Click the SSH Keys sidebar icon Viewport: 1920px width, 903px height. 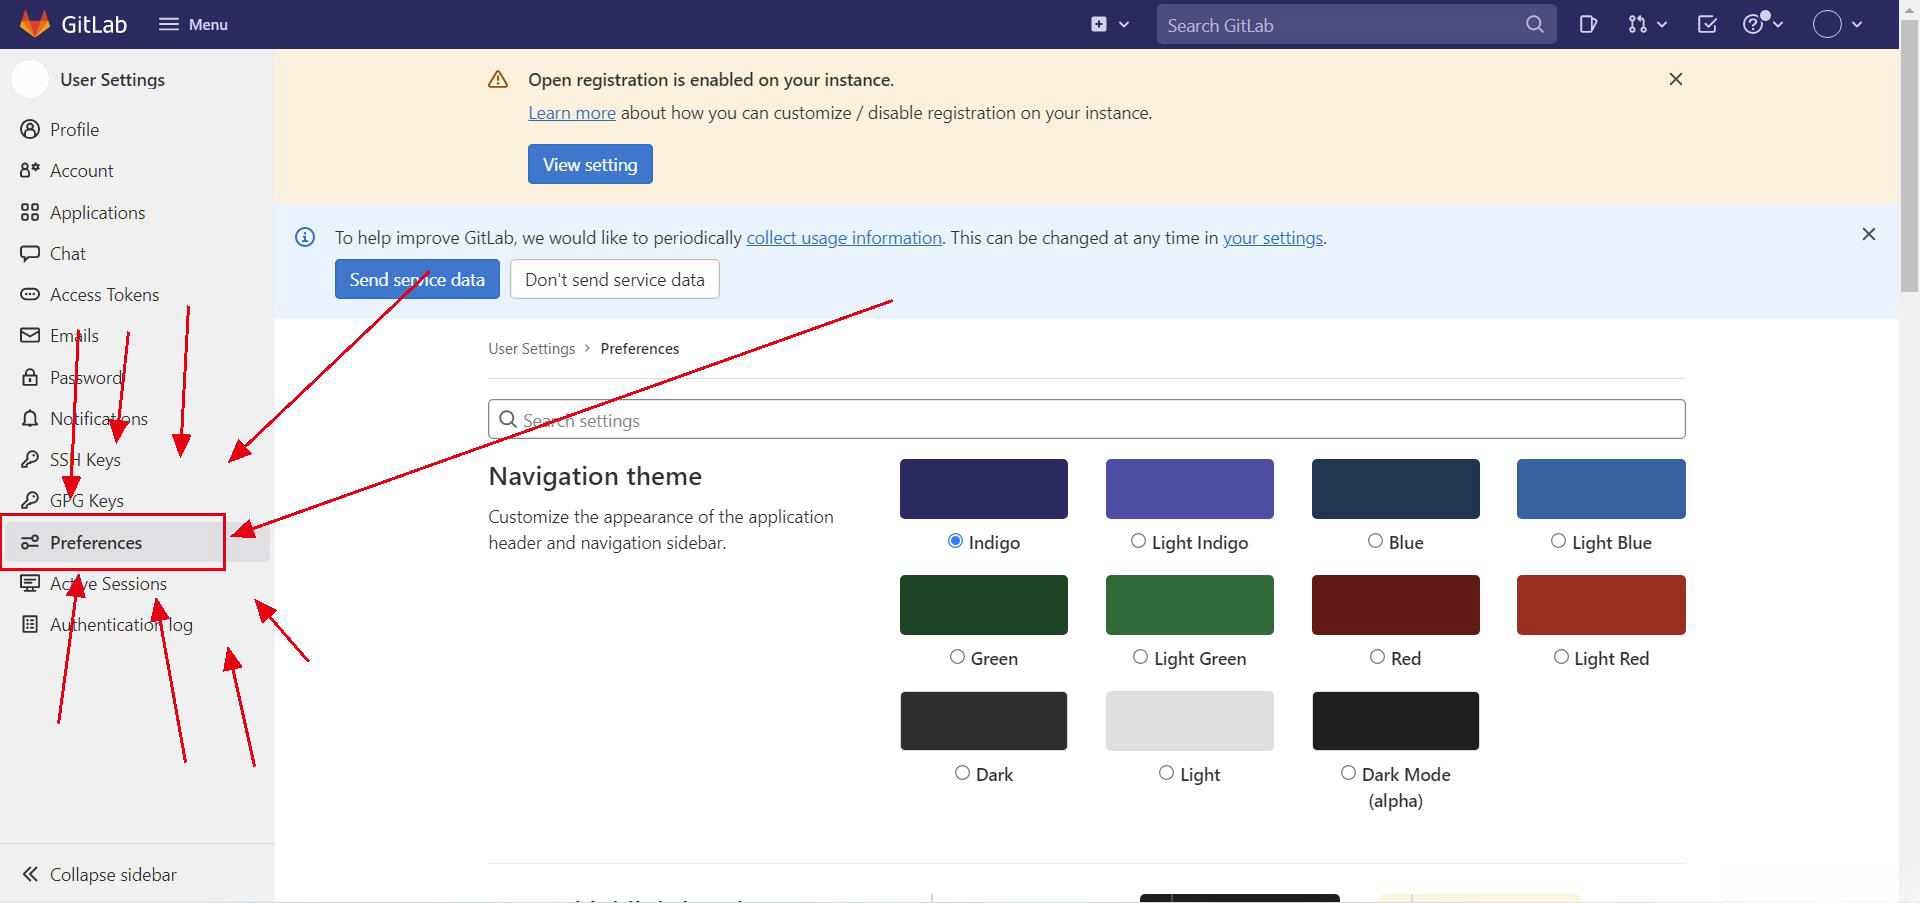click(x=30, y=460)
